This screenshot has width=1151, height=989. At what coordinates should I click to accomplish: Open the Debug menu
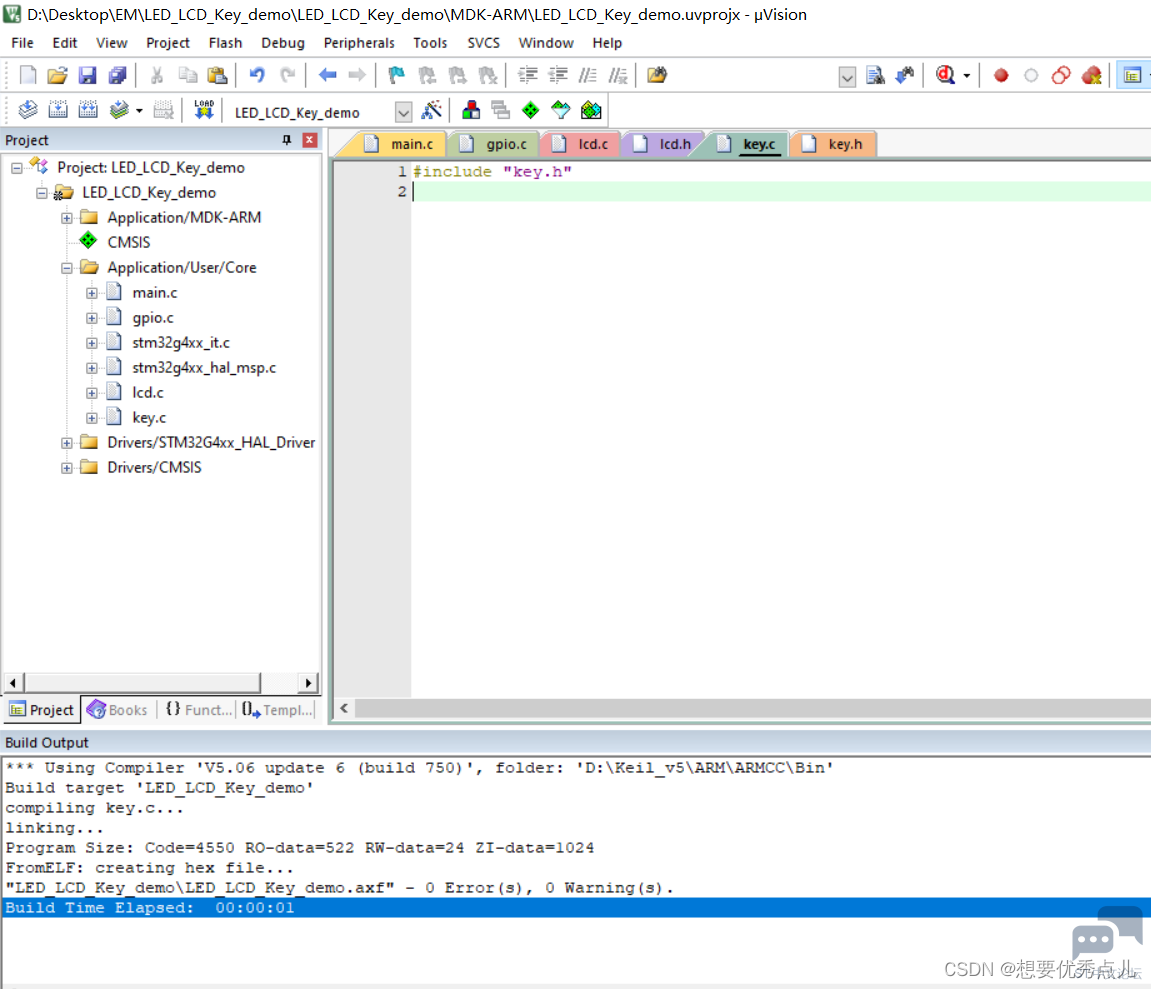click(283, 43)
